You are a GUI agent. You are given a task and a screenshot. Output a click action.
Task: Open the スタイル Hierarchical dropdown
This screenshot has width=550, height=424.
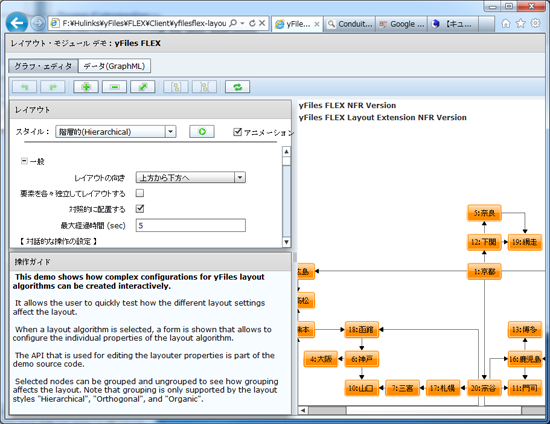point(170,132)
